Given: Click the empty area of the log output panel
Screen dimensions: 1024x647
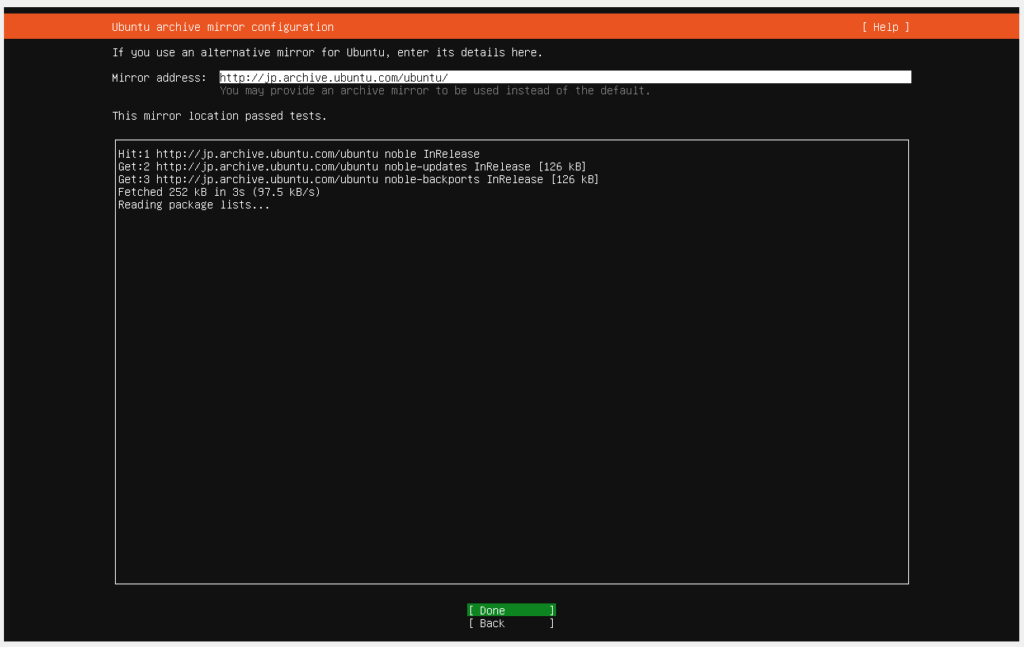Looking at the screenshot, I should coord(510,400).
